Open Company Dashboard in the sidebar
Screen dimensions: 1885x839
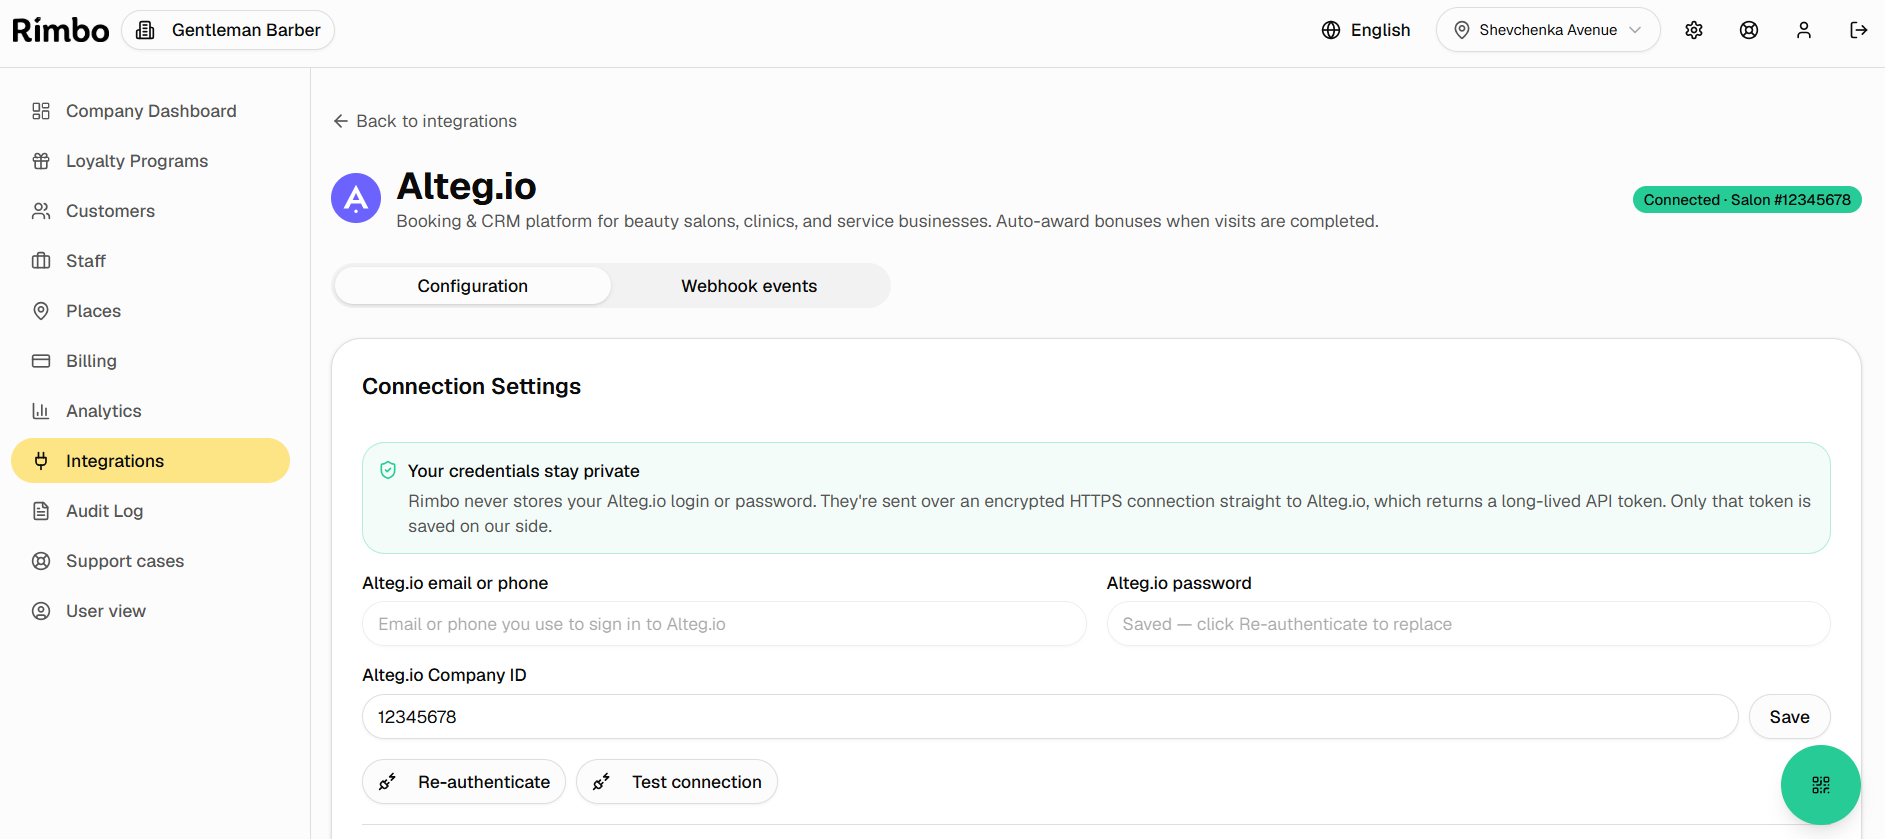pos(151,111)
